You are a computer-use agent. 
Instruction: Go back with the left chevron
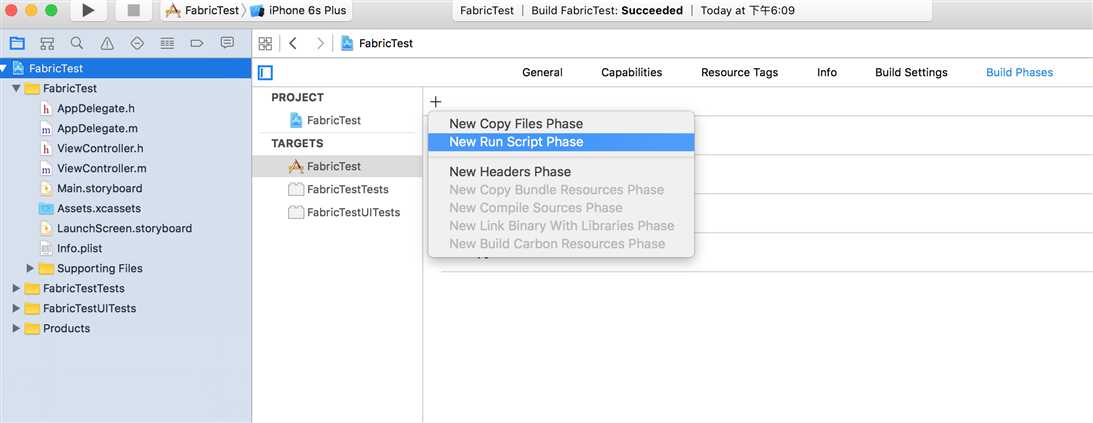coord(293,43)
